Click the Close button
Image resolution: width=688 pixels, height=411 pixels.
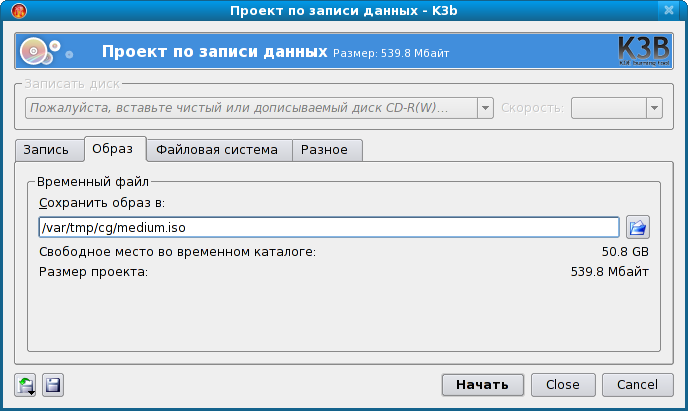[x=563, y=385]
